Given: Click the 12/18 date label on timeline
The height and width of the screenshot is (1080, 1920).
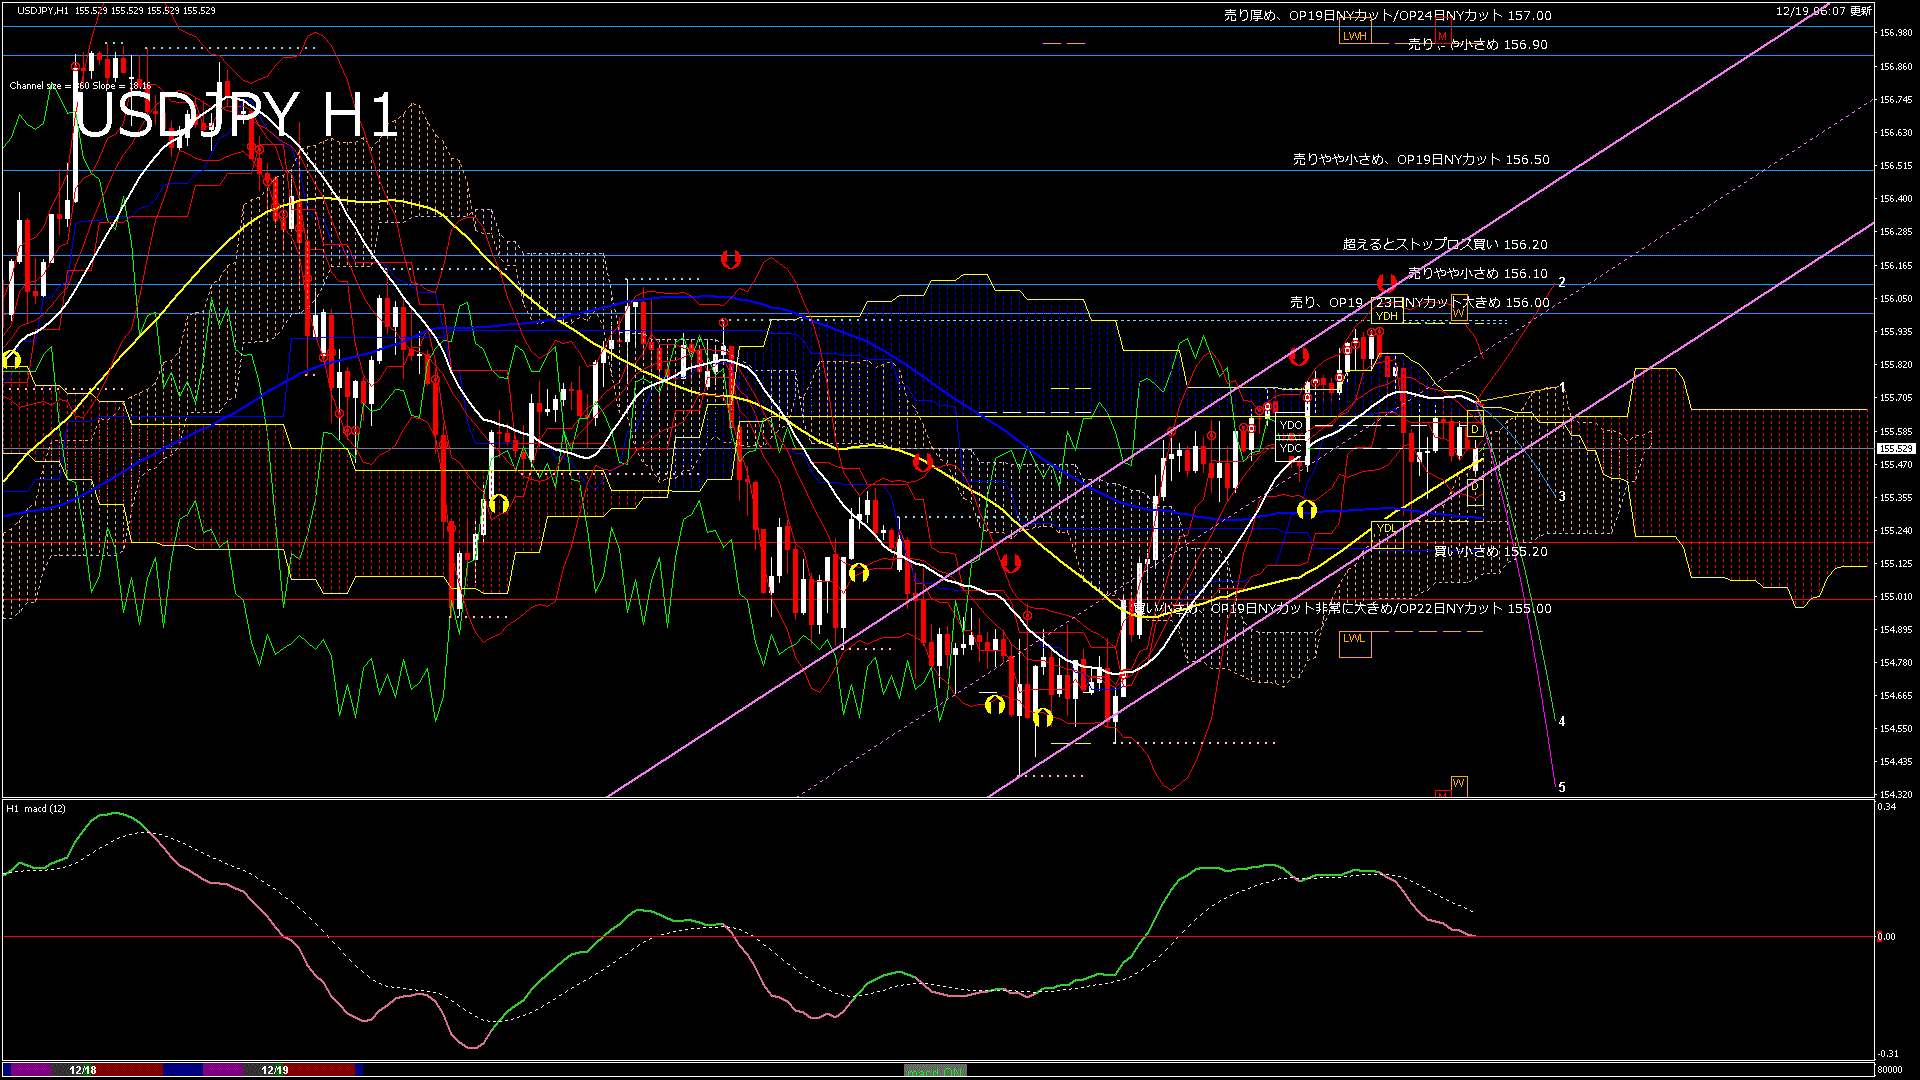Looking at the screenshot, I should [83, 1070].
